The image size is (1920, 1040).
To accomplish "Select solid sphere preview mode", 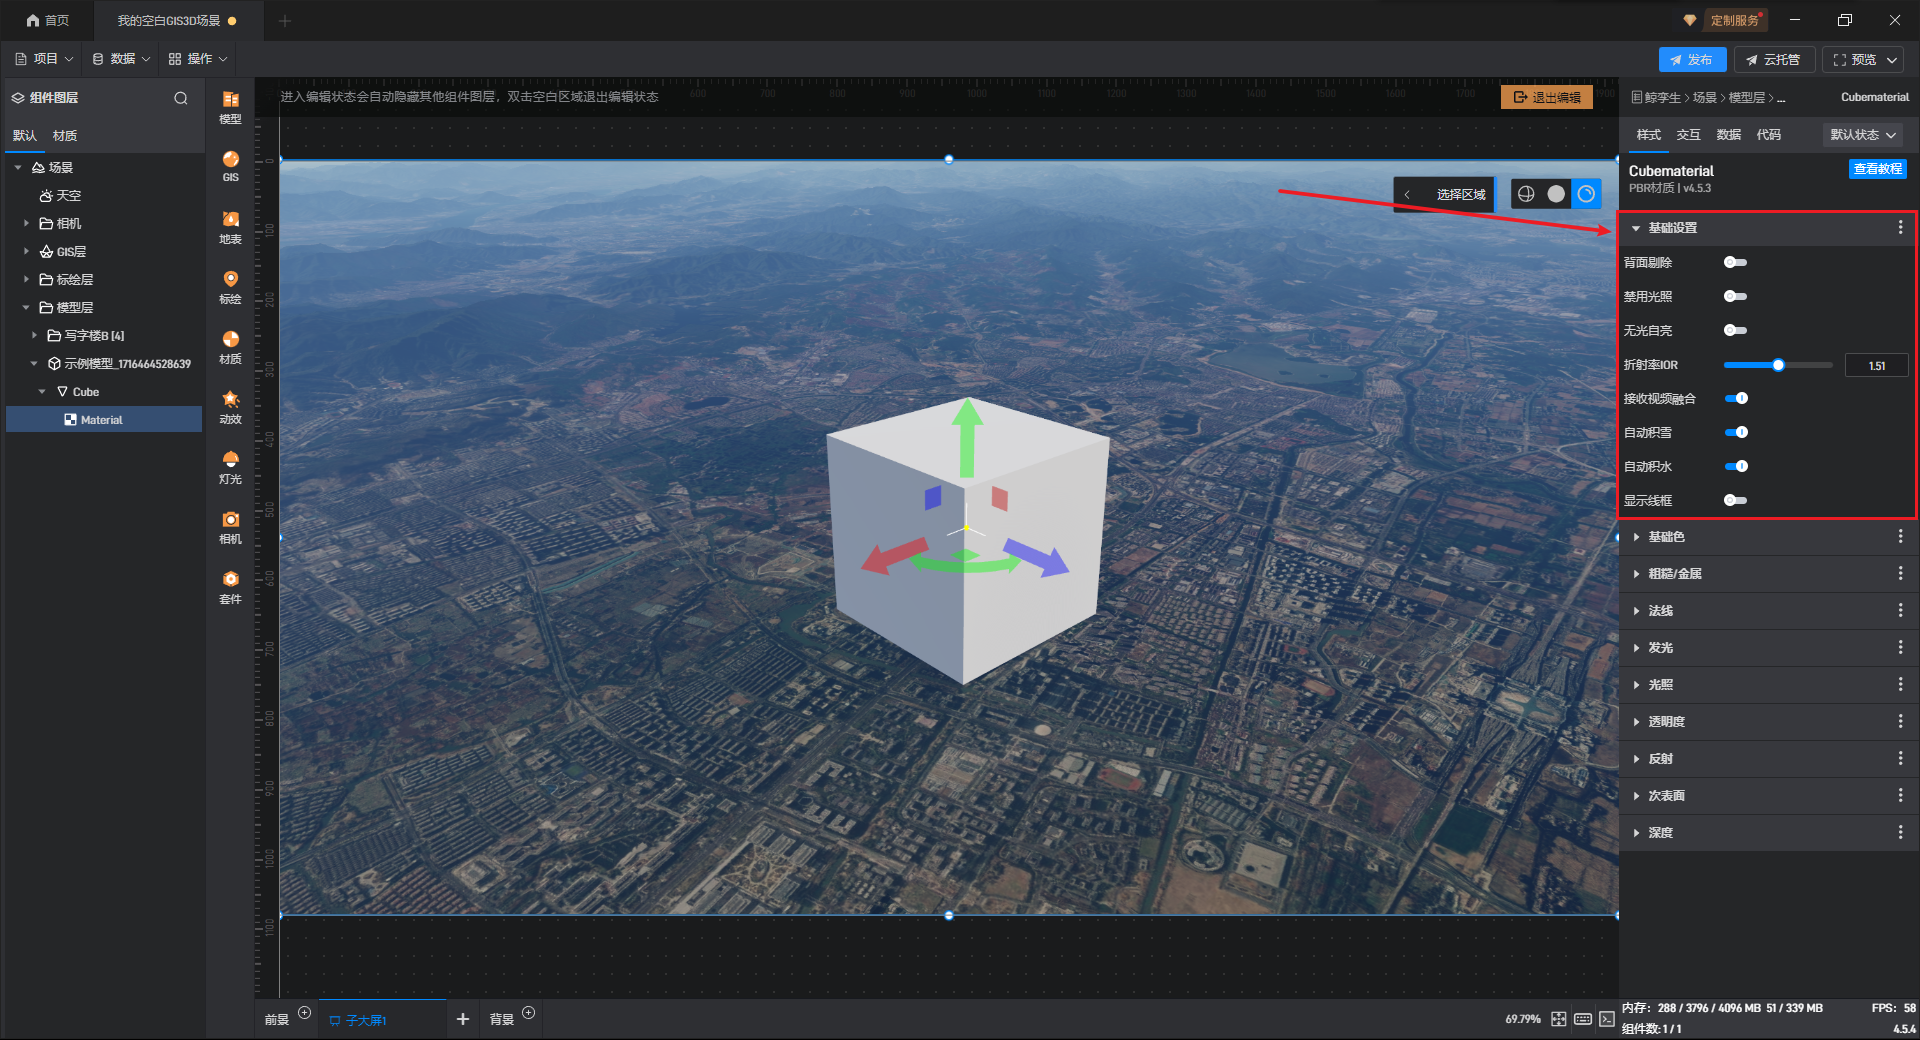I will pyautogui.click(x=1556, y=194).
